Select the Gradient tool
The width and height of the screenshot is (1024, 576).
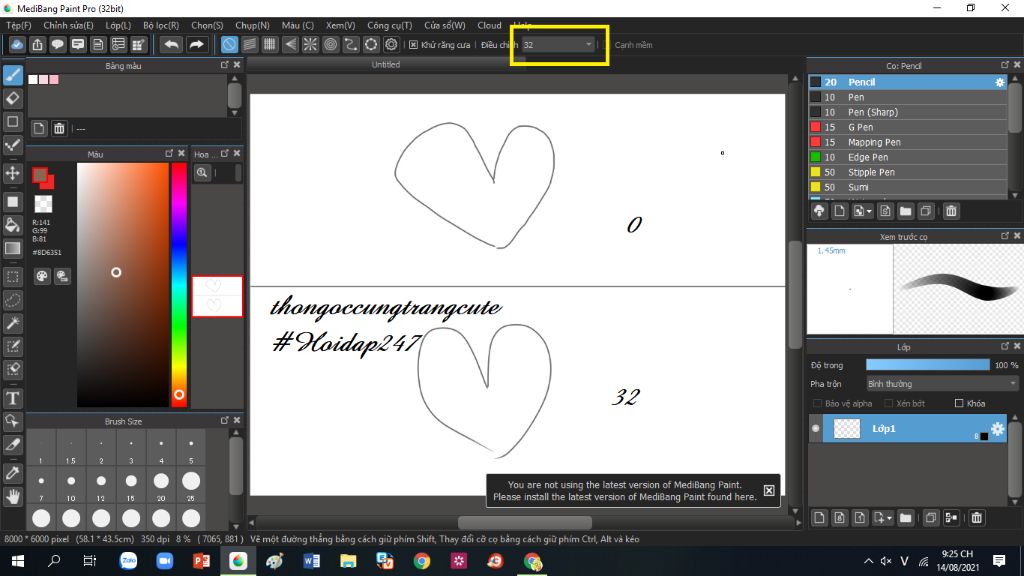pyautogui.click(x=12, y=249)
